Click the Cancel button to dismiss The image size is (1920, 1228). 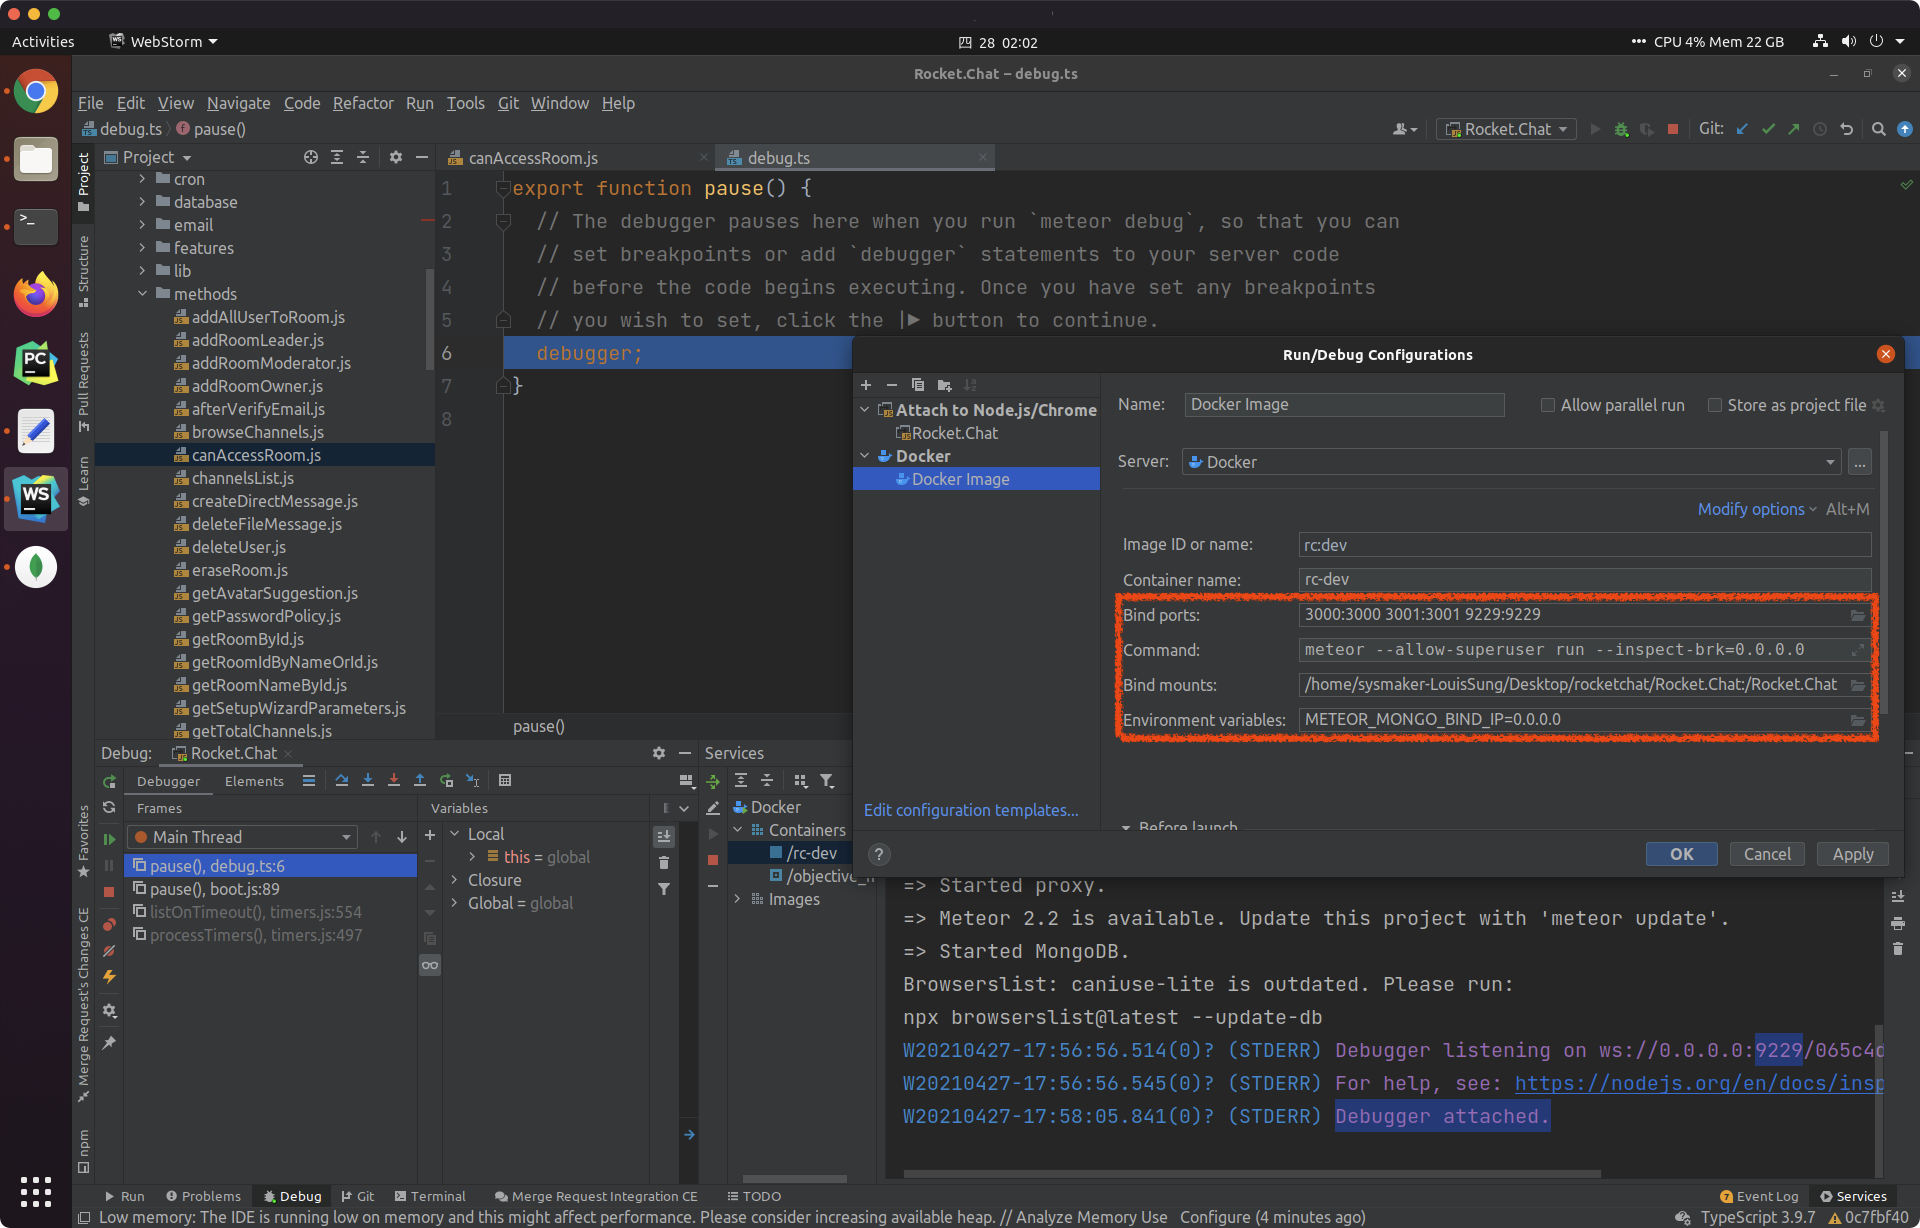tap(1765, 852)
